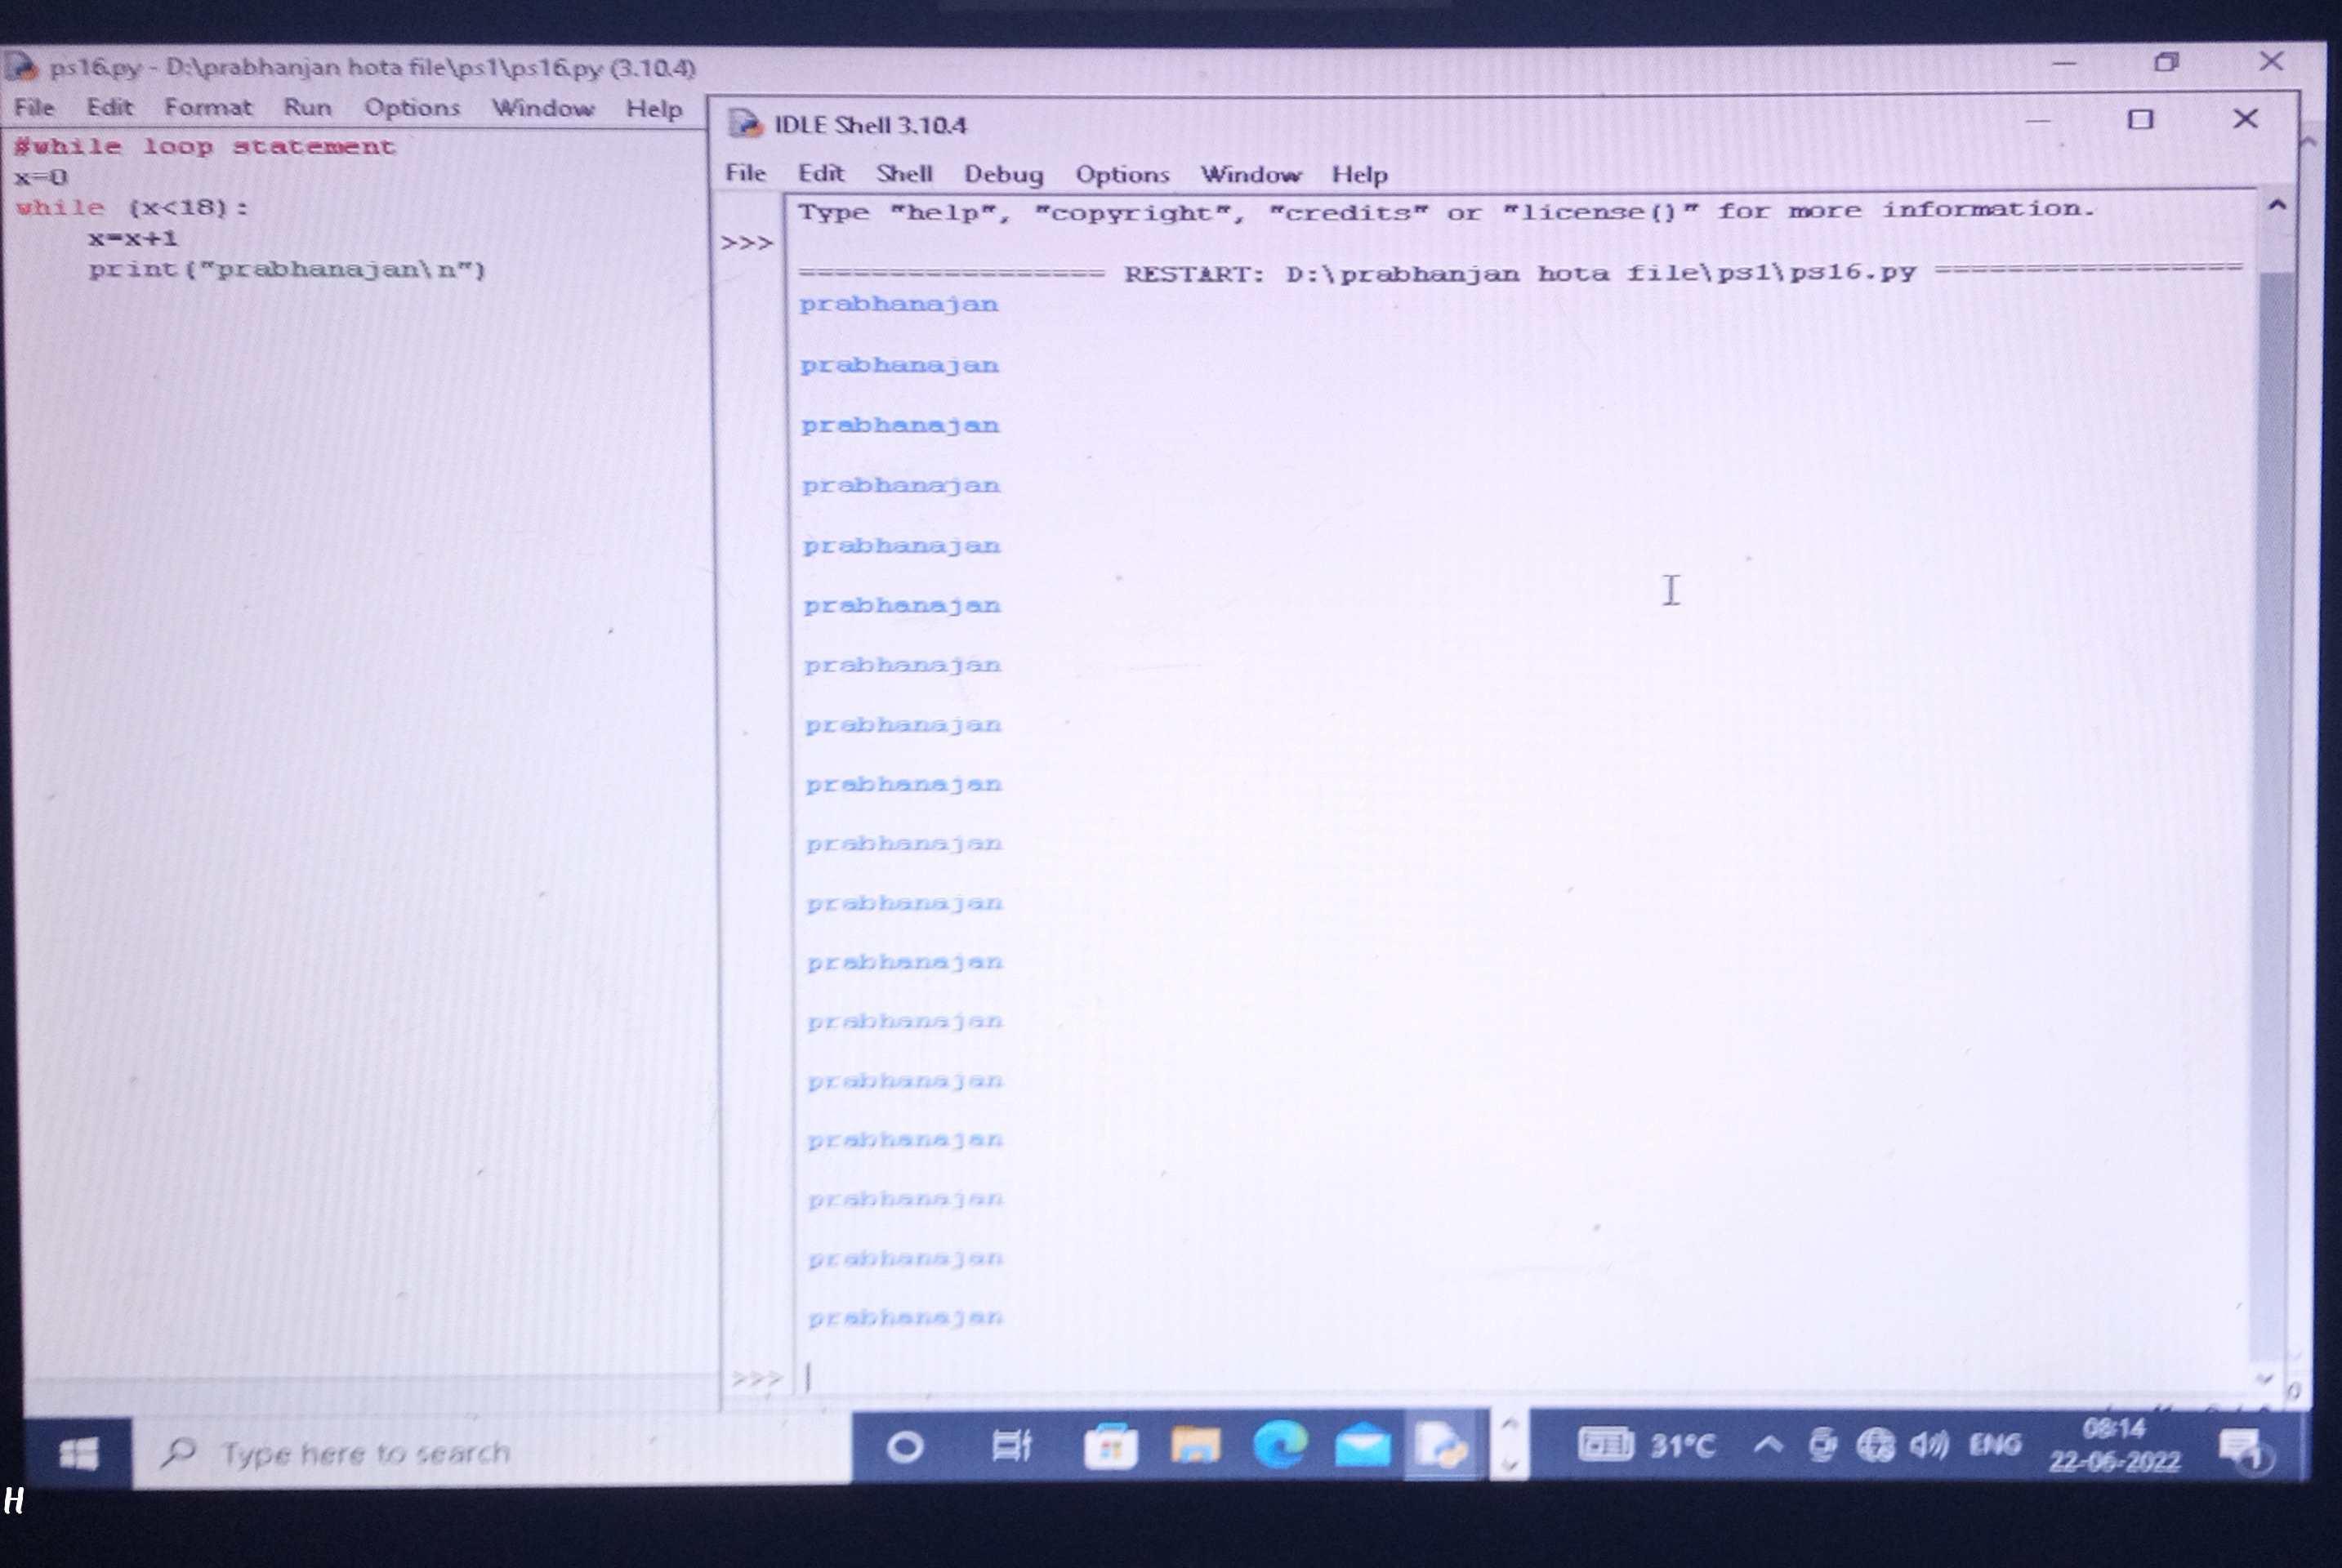Click the Windows Start button
The height and width of the screenshot is (1568, 2342).
pos(78,1452)
